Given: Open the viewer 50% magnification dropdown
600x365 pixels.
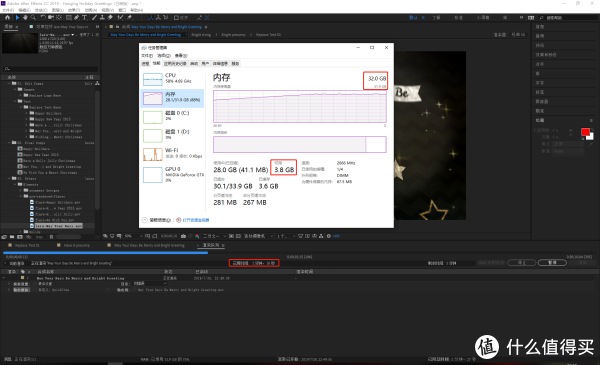Looking at the screenshot, I should tap(133, 236).
